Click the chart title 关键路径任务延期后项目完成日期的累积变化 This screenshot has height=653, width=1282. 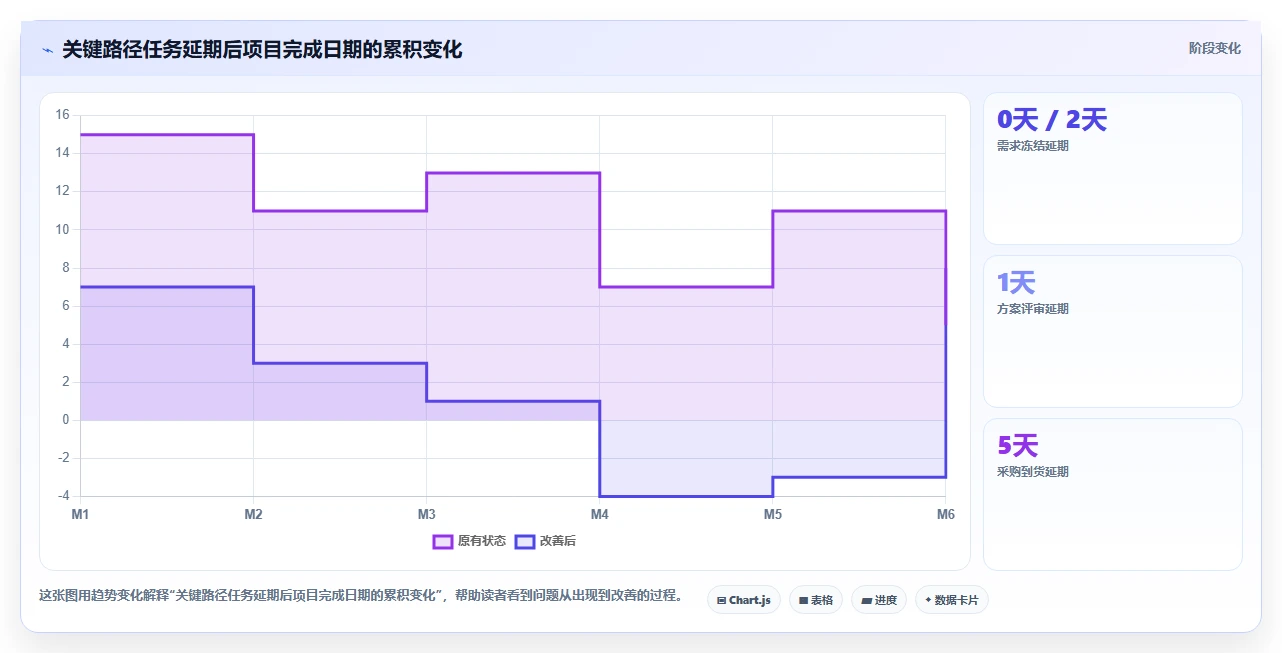(262, 50)
